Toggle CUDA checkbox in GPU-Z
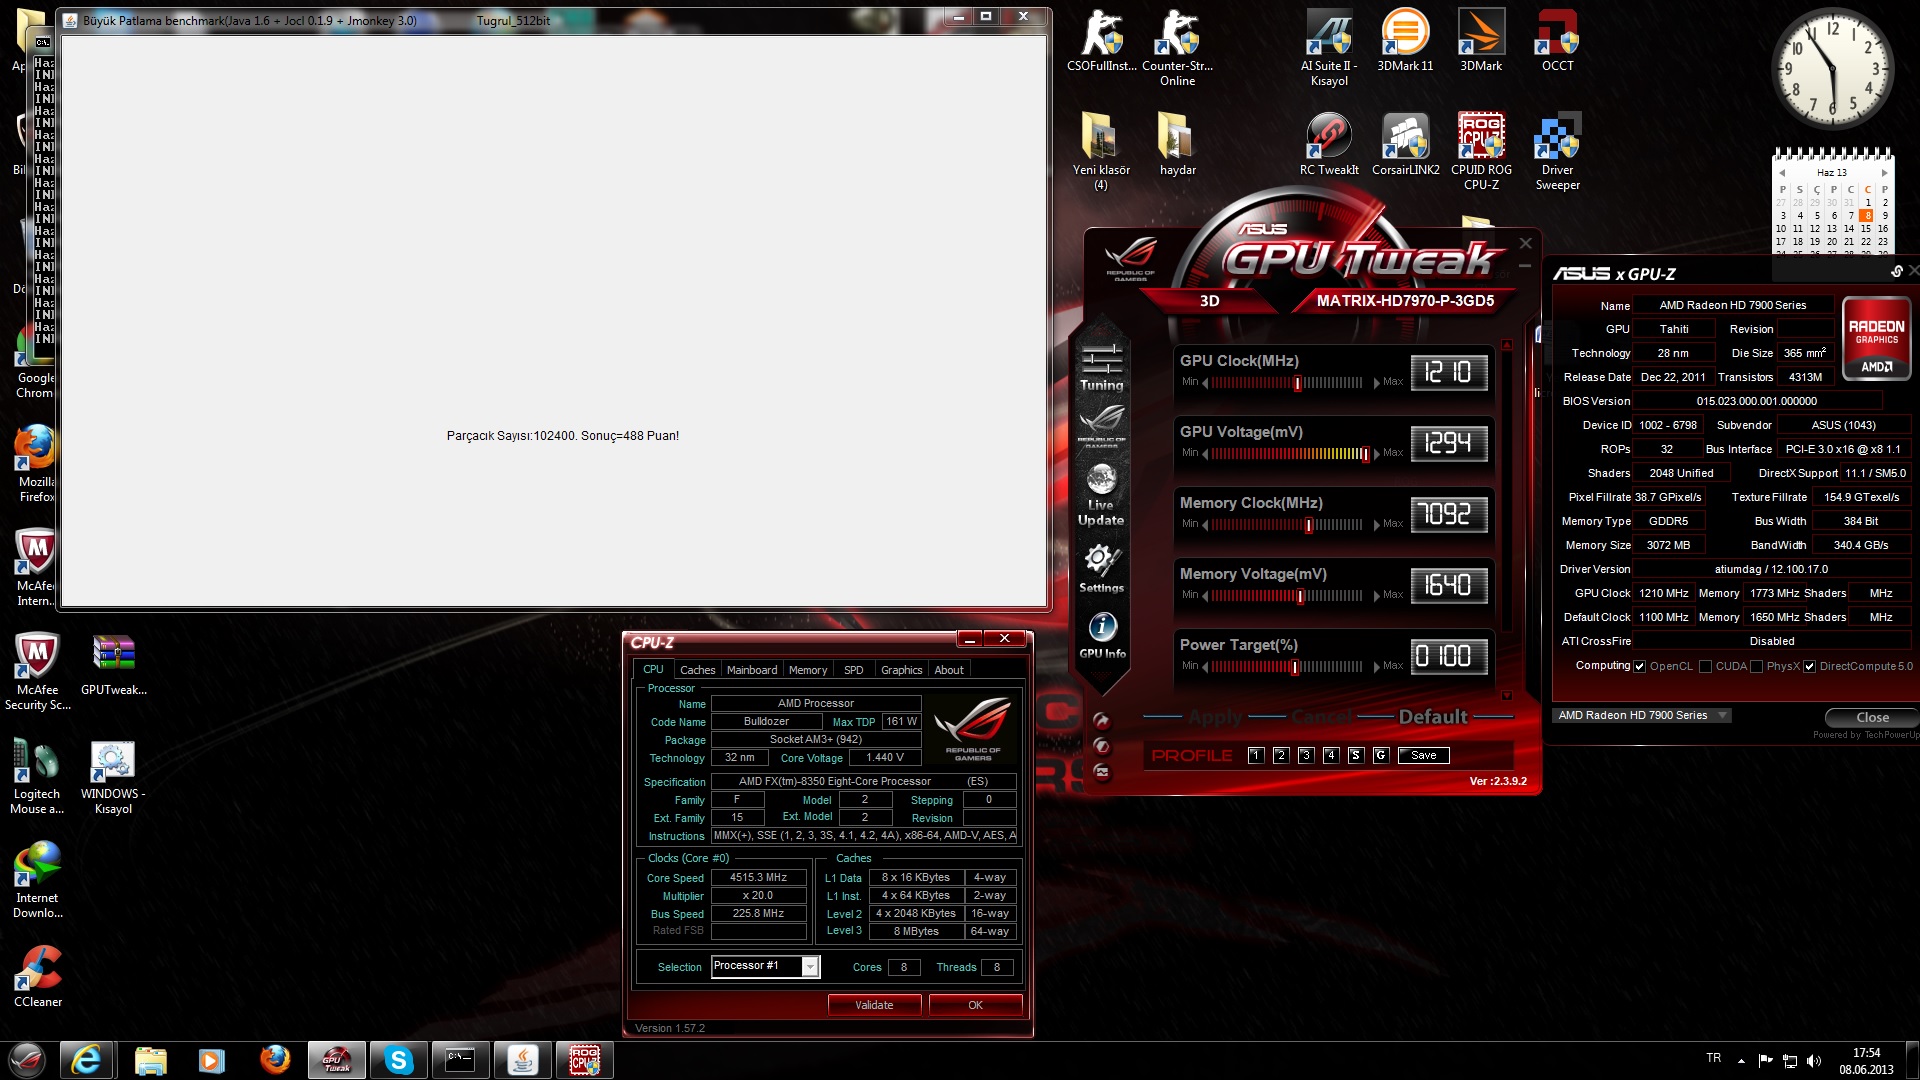 1705,666
